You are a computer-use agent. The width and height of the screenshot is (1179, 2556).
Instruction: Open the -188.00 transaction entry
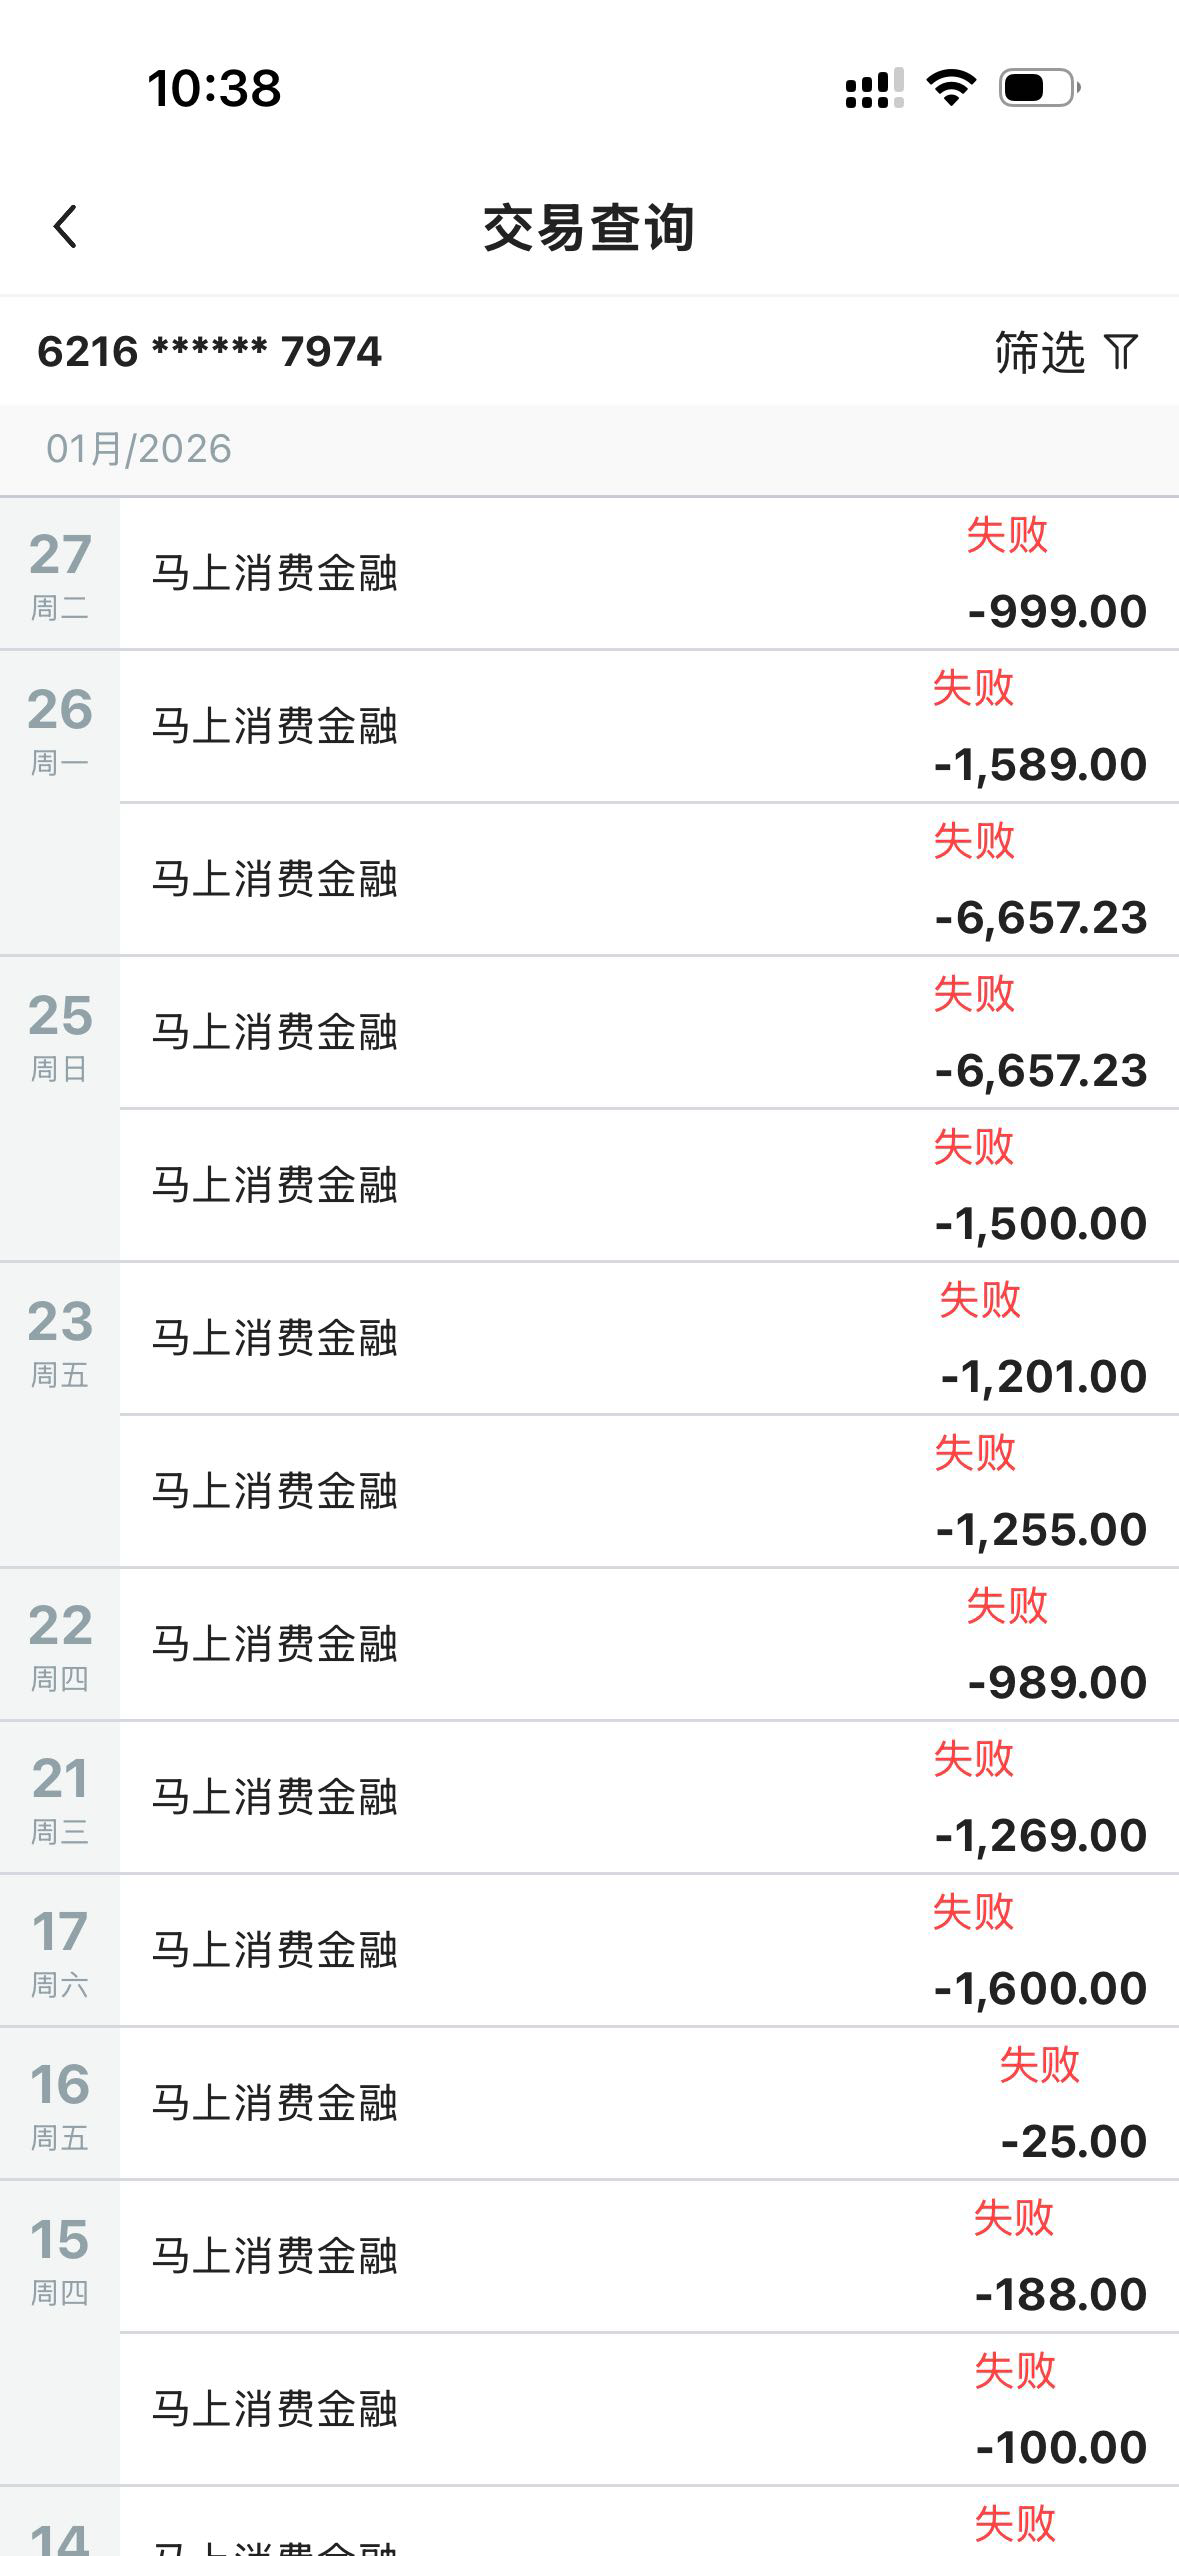pyautogui.click(x=648, y=2257)
